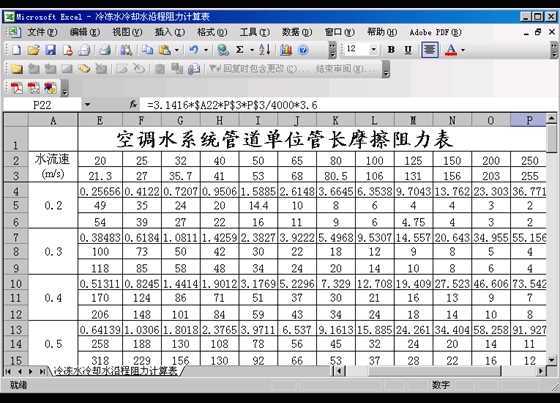Image resolution: width=560 pixels, height=403 pixels.
Task: Click the Copy icon in the toolbar
Action: pyautogui.click(x=148, y=50)
